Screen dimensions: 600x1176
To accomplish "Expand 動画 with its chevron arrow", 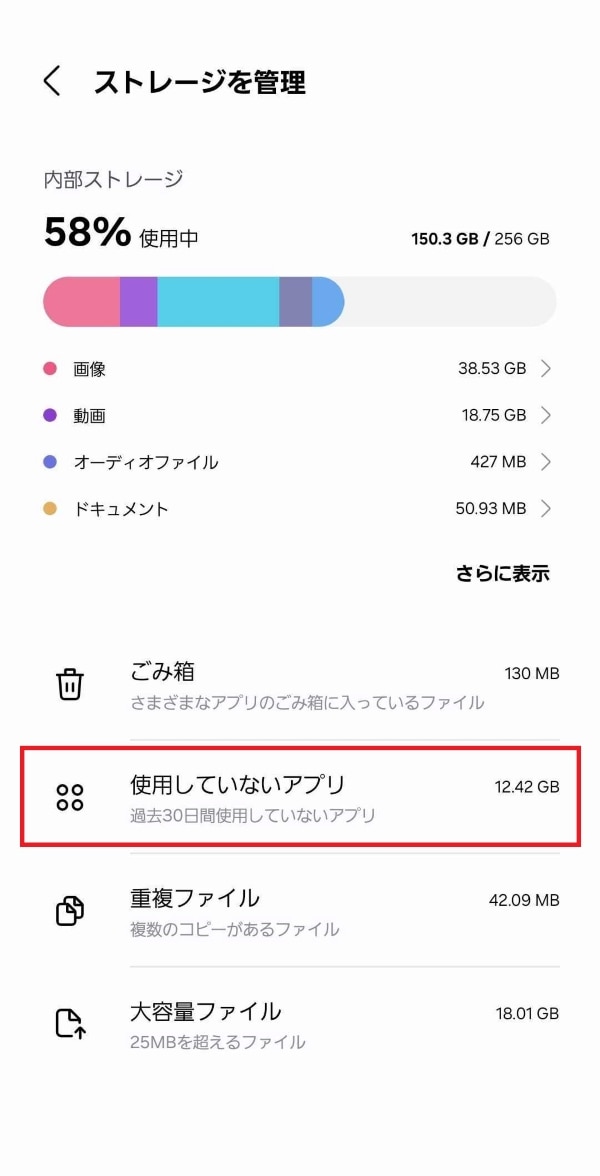I will point(546,415).
